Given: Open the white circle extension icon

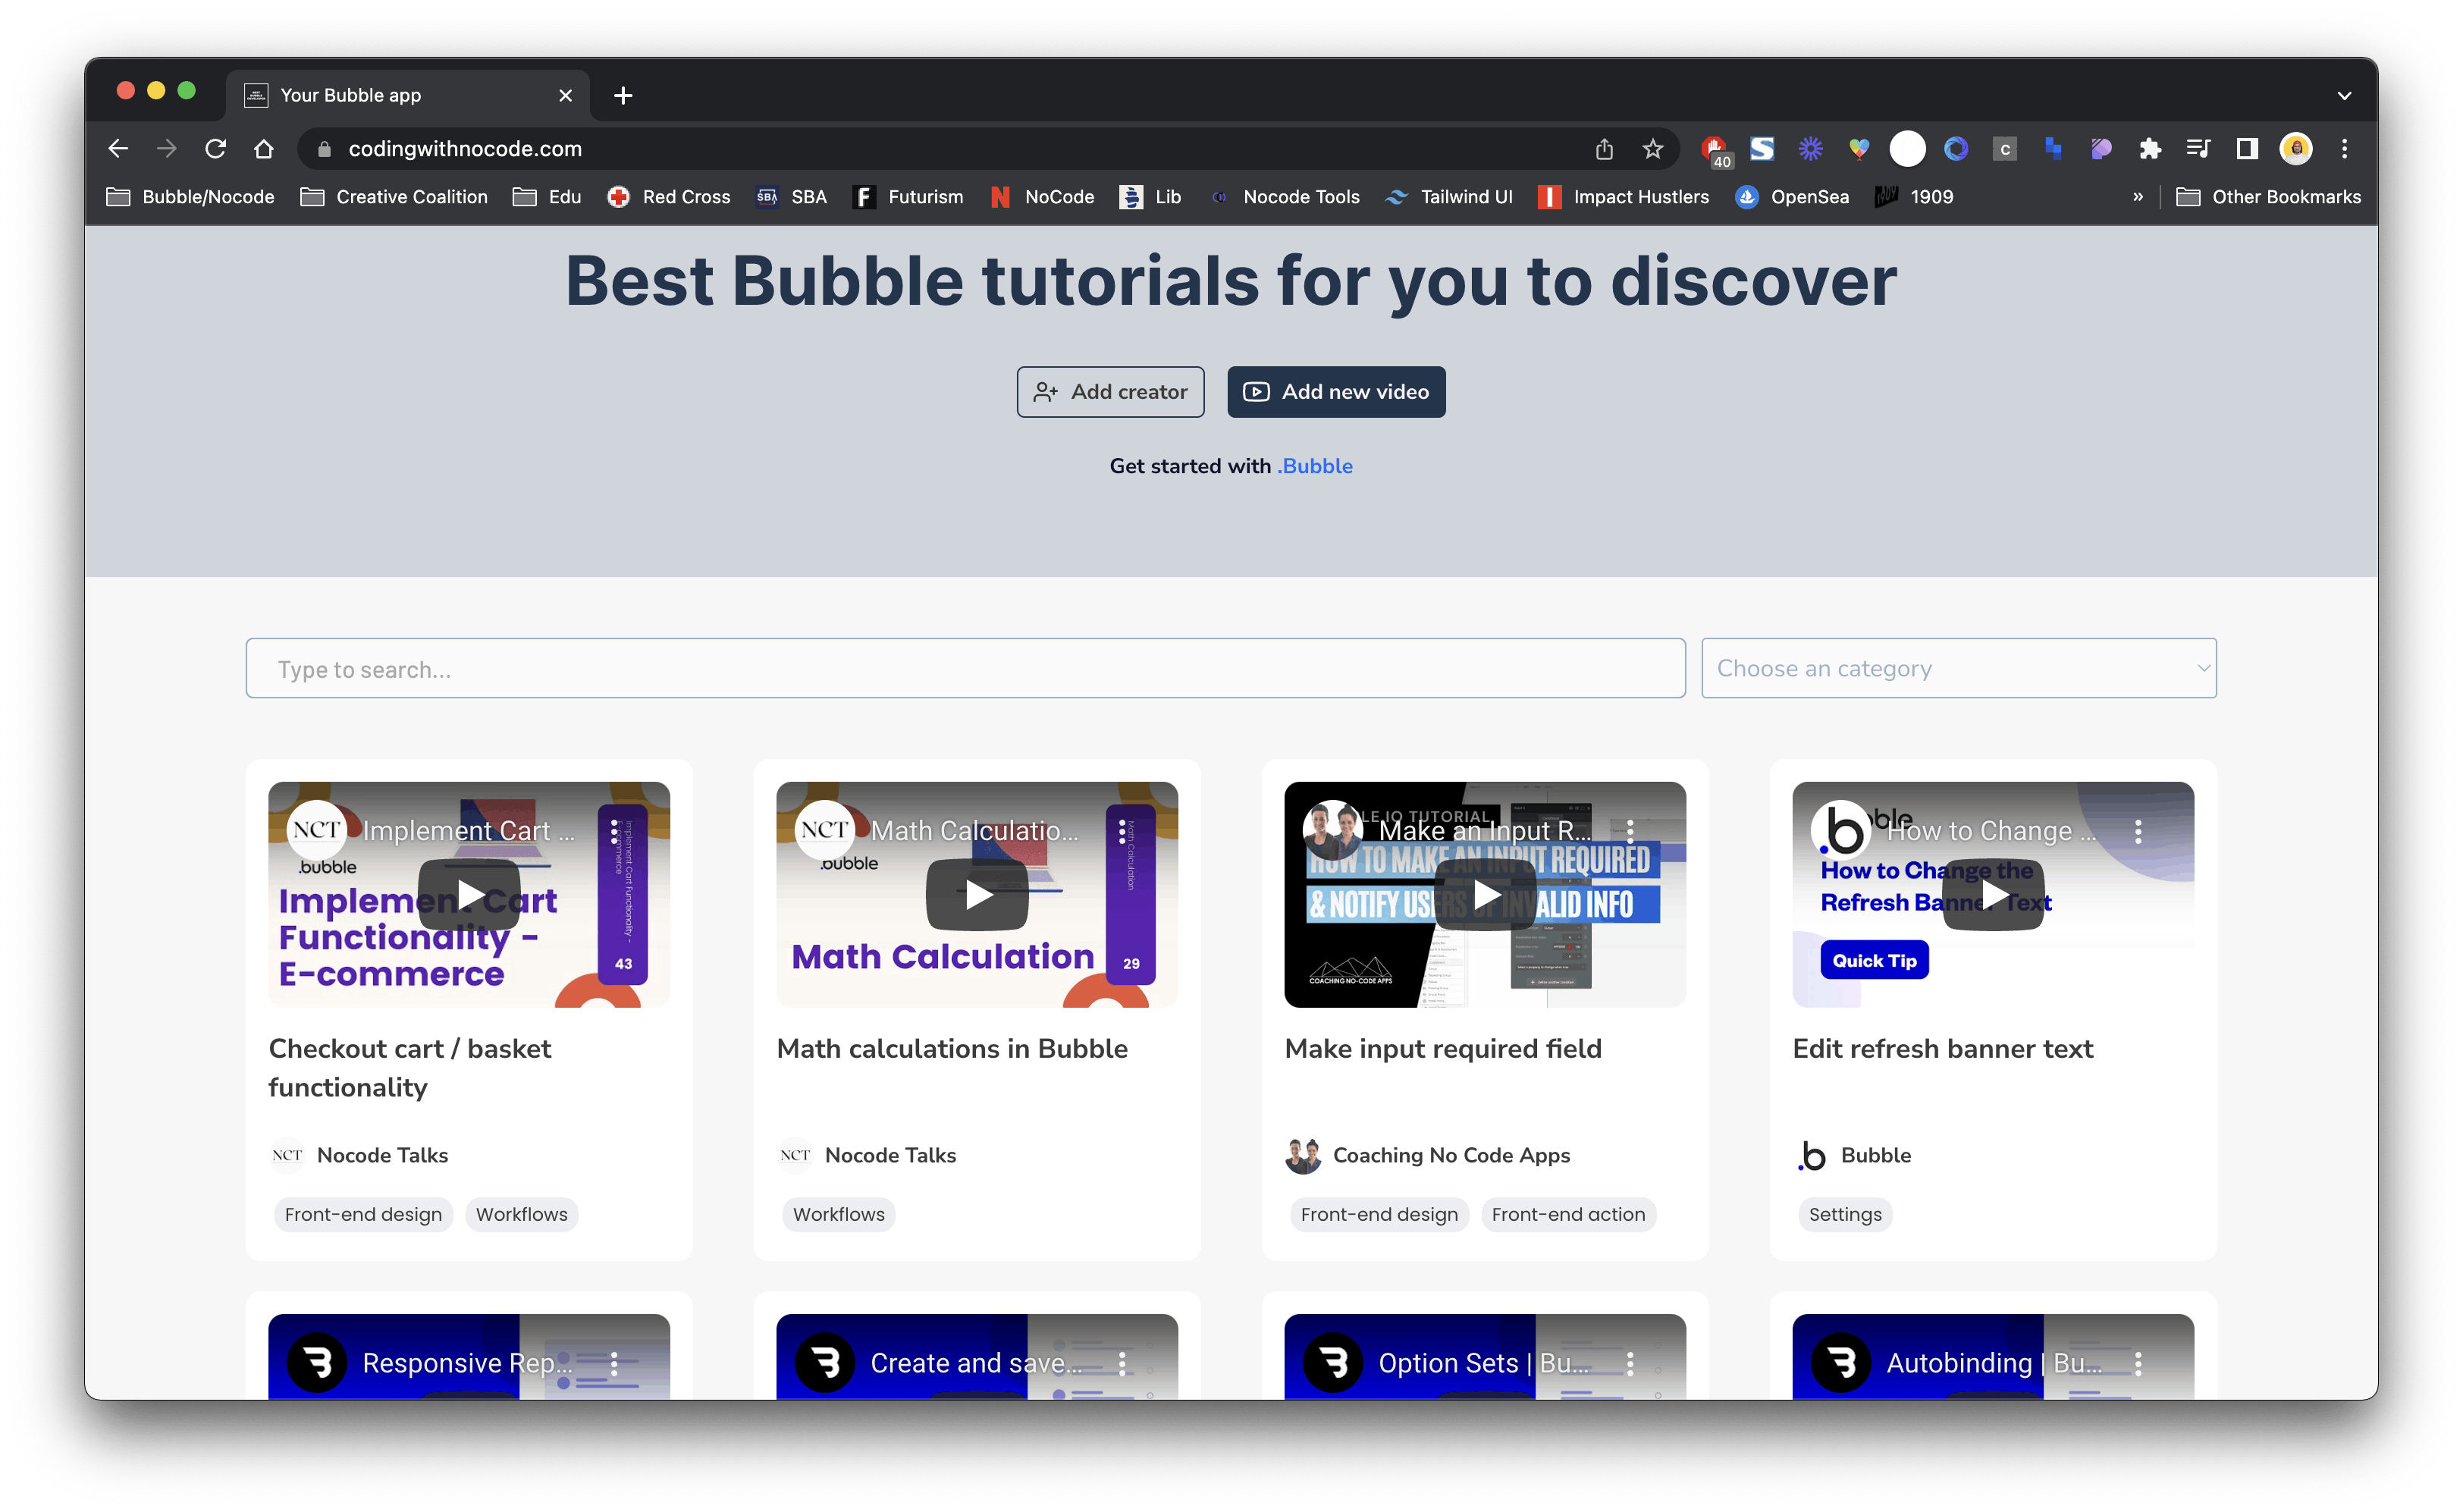Looking at the screenshot, I should point(1907,149).
